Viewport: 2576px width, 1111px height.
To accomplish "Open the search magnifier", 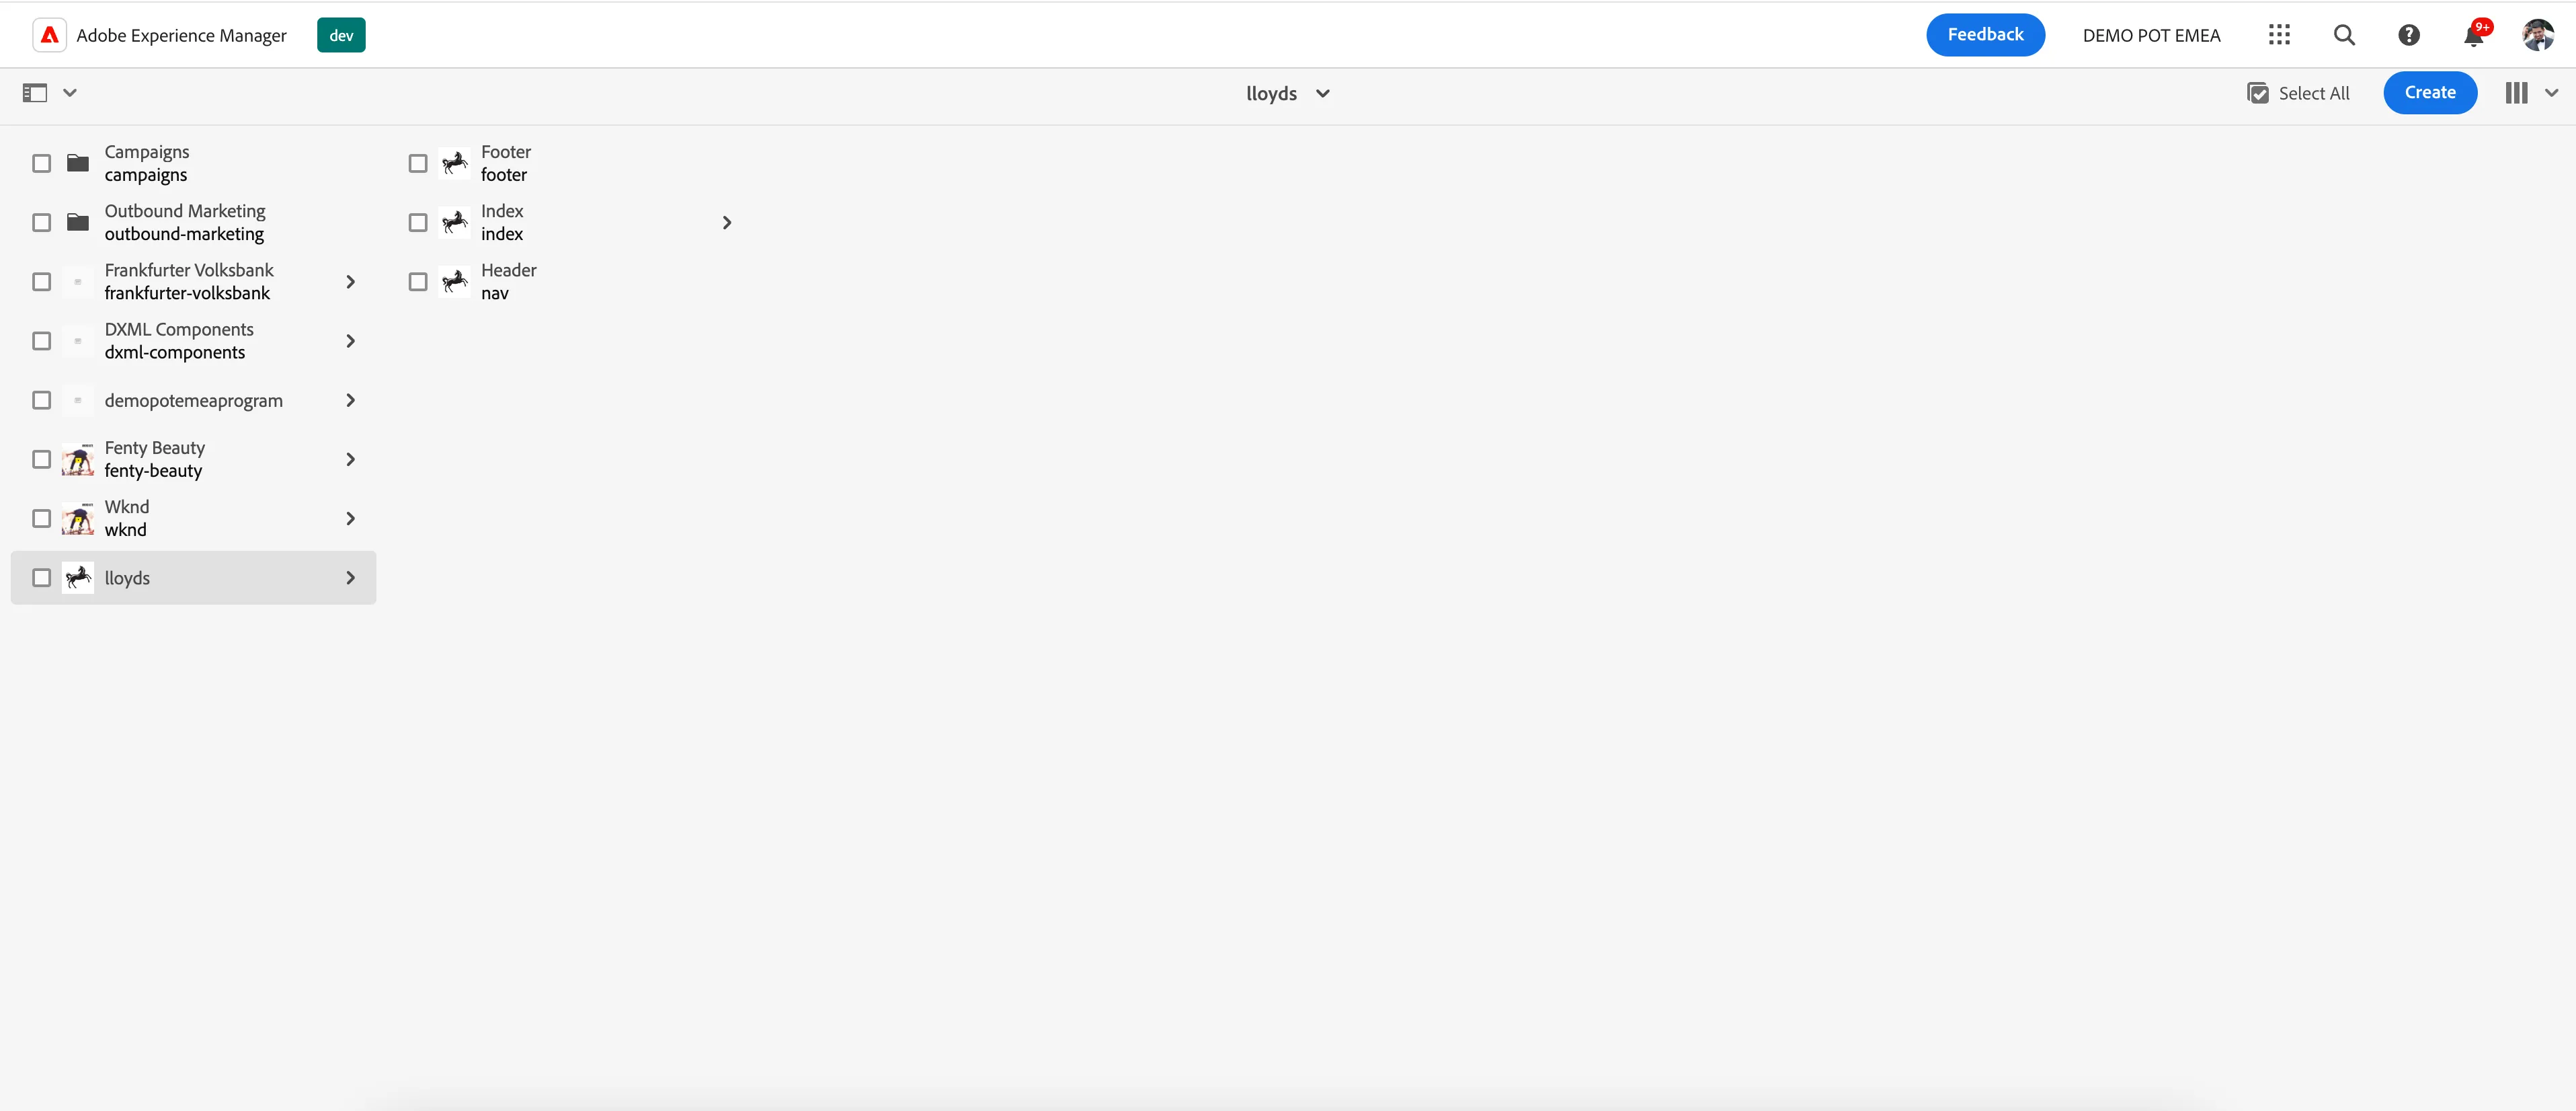I will pyautogui.click(x=2344, y=35).
